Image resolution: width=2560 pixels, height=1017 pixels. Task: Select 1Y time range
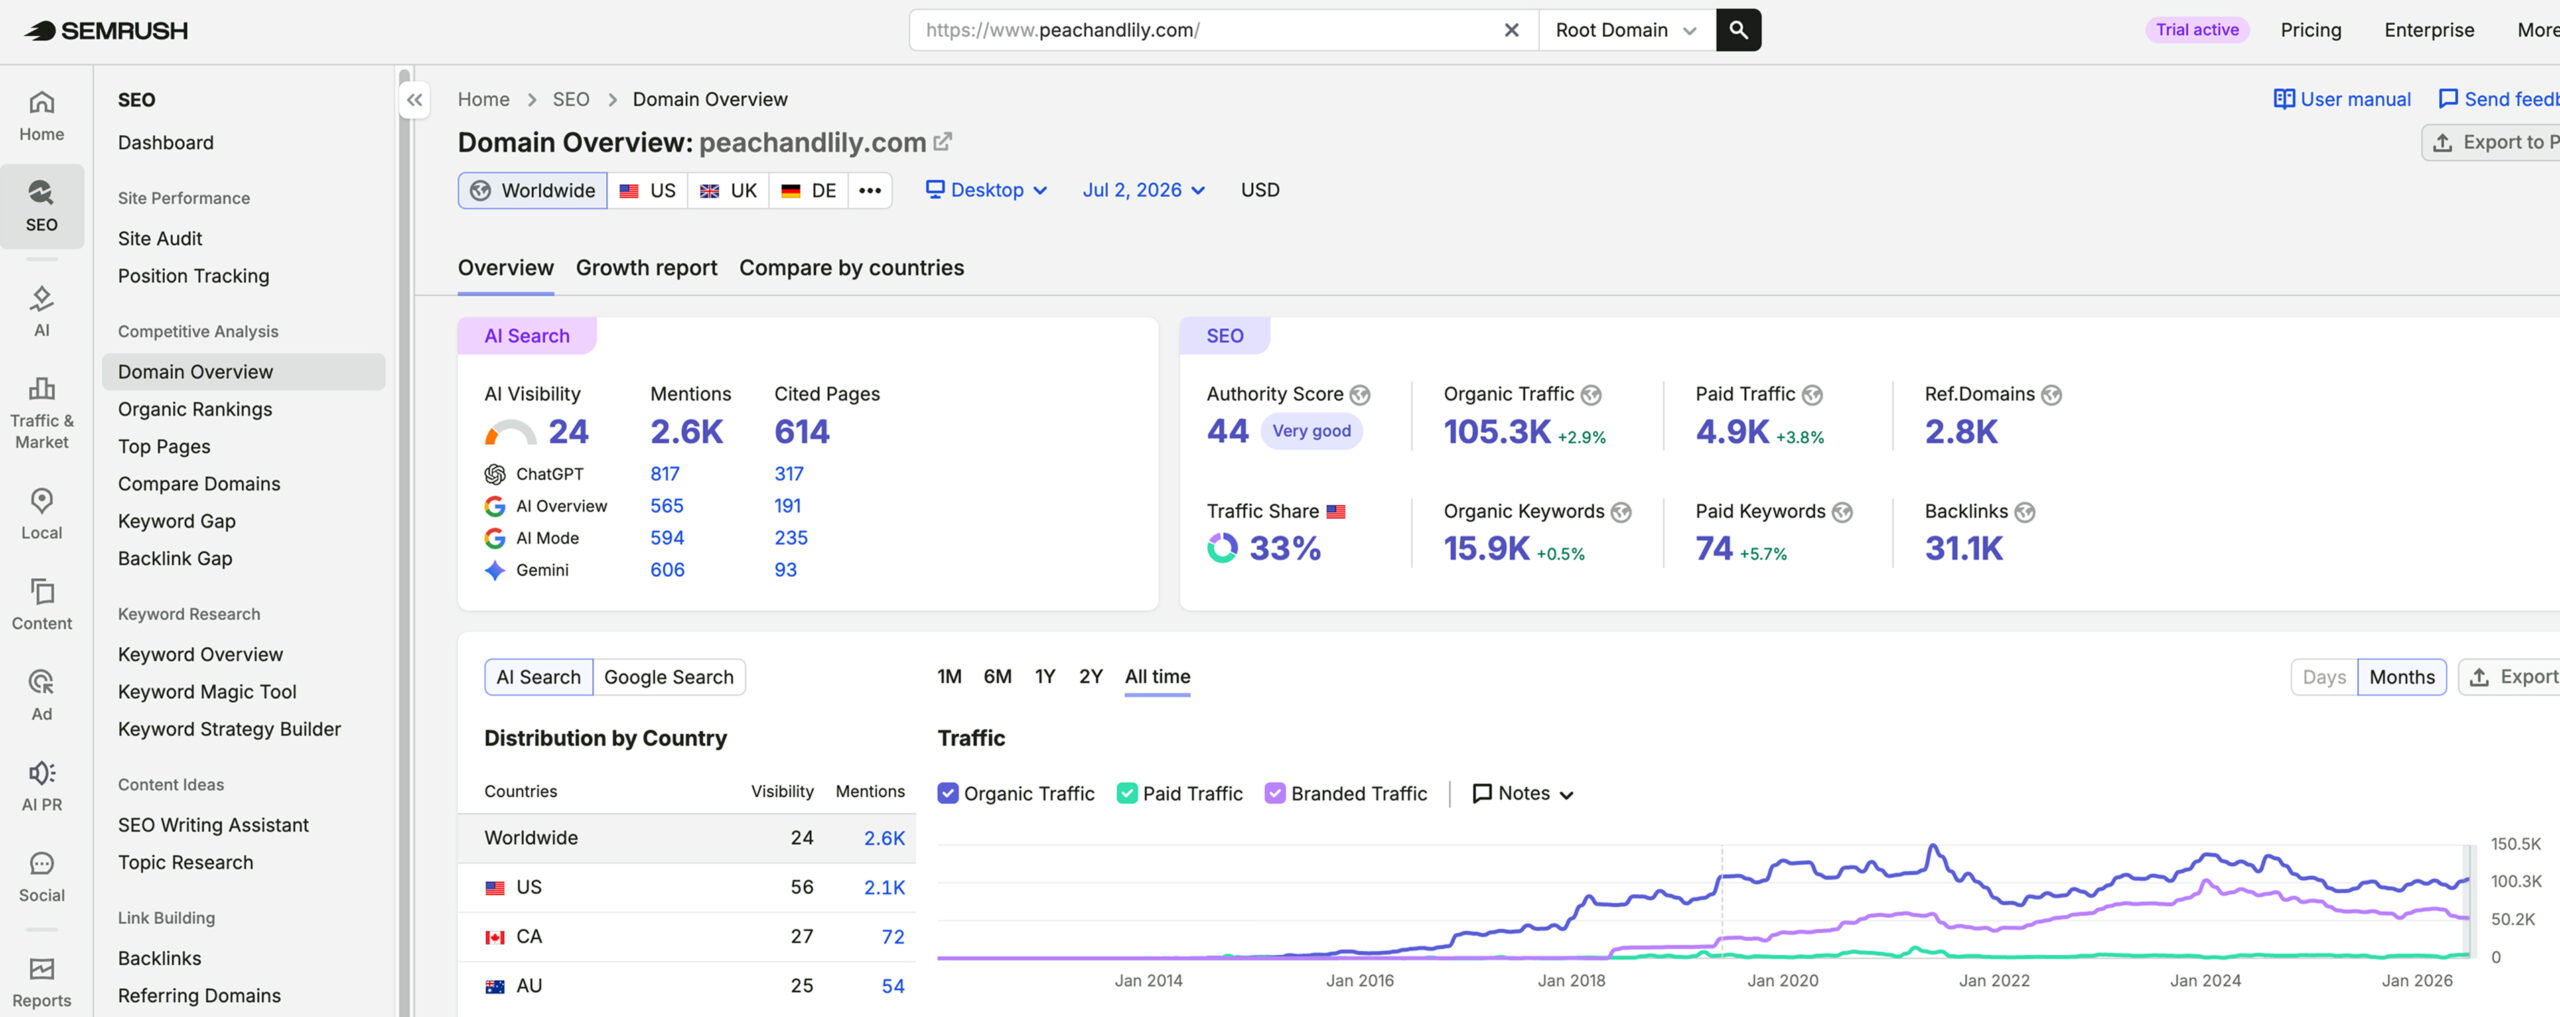point(1045,677)
